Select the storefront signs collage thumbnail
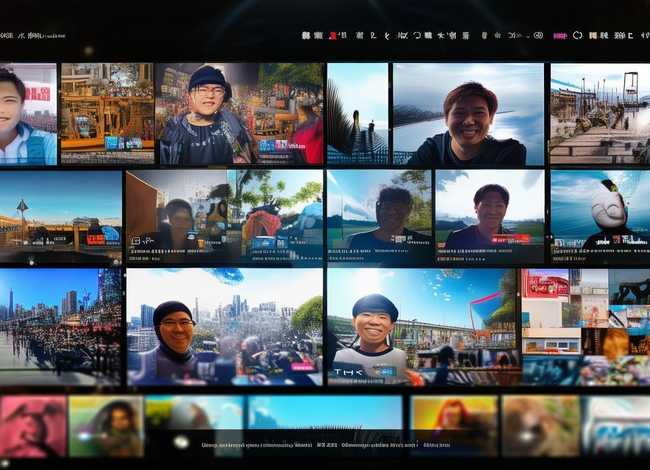650x470 pixels. 585,326
